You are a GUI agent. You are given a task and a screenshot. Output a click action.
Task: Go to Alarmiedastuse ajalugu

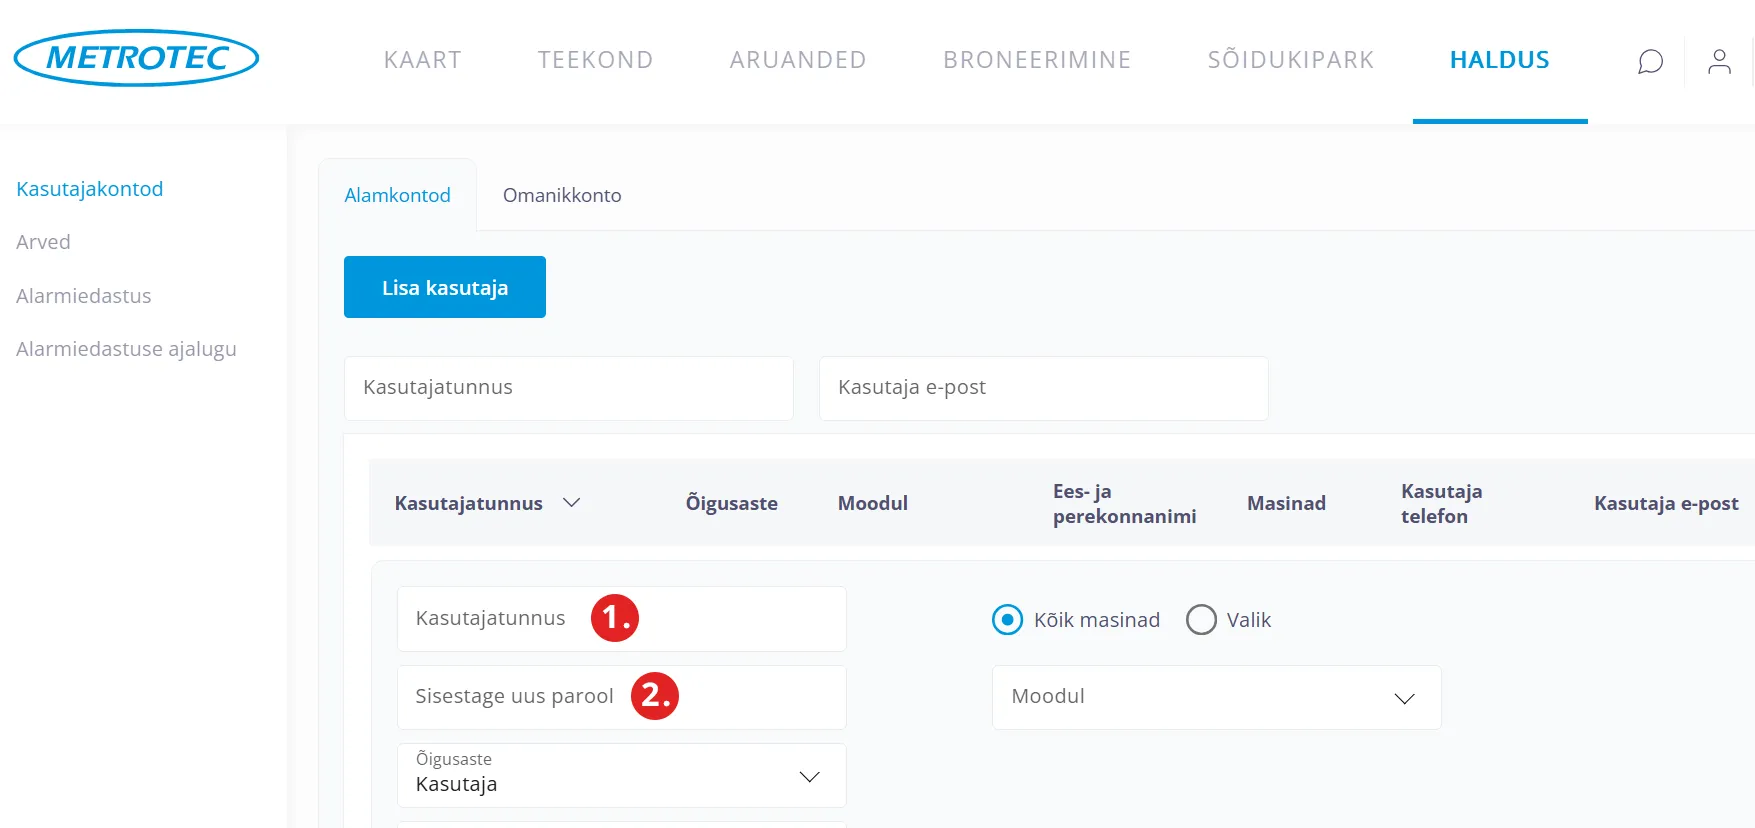coord(126,349)
